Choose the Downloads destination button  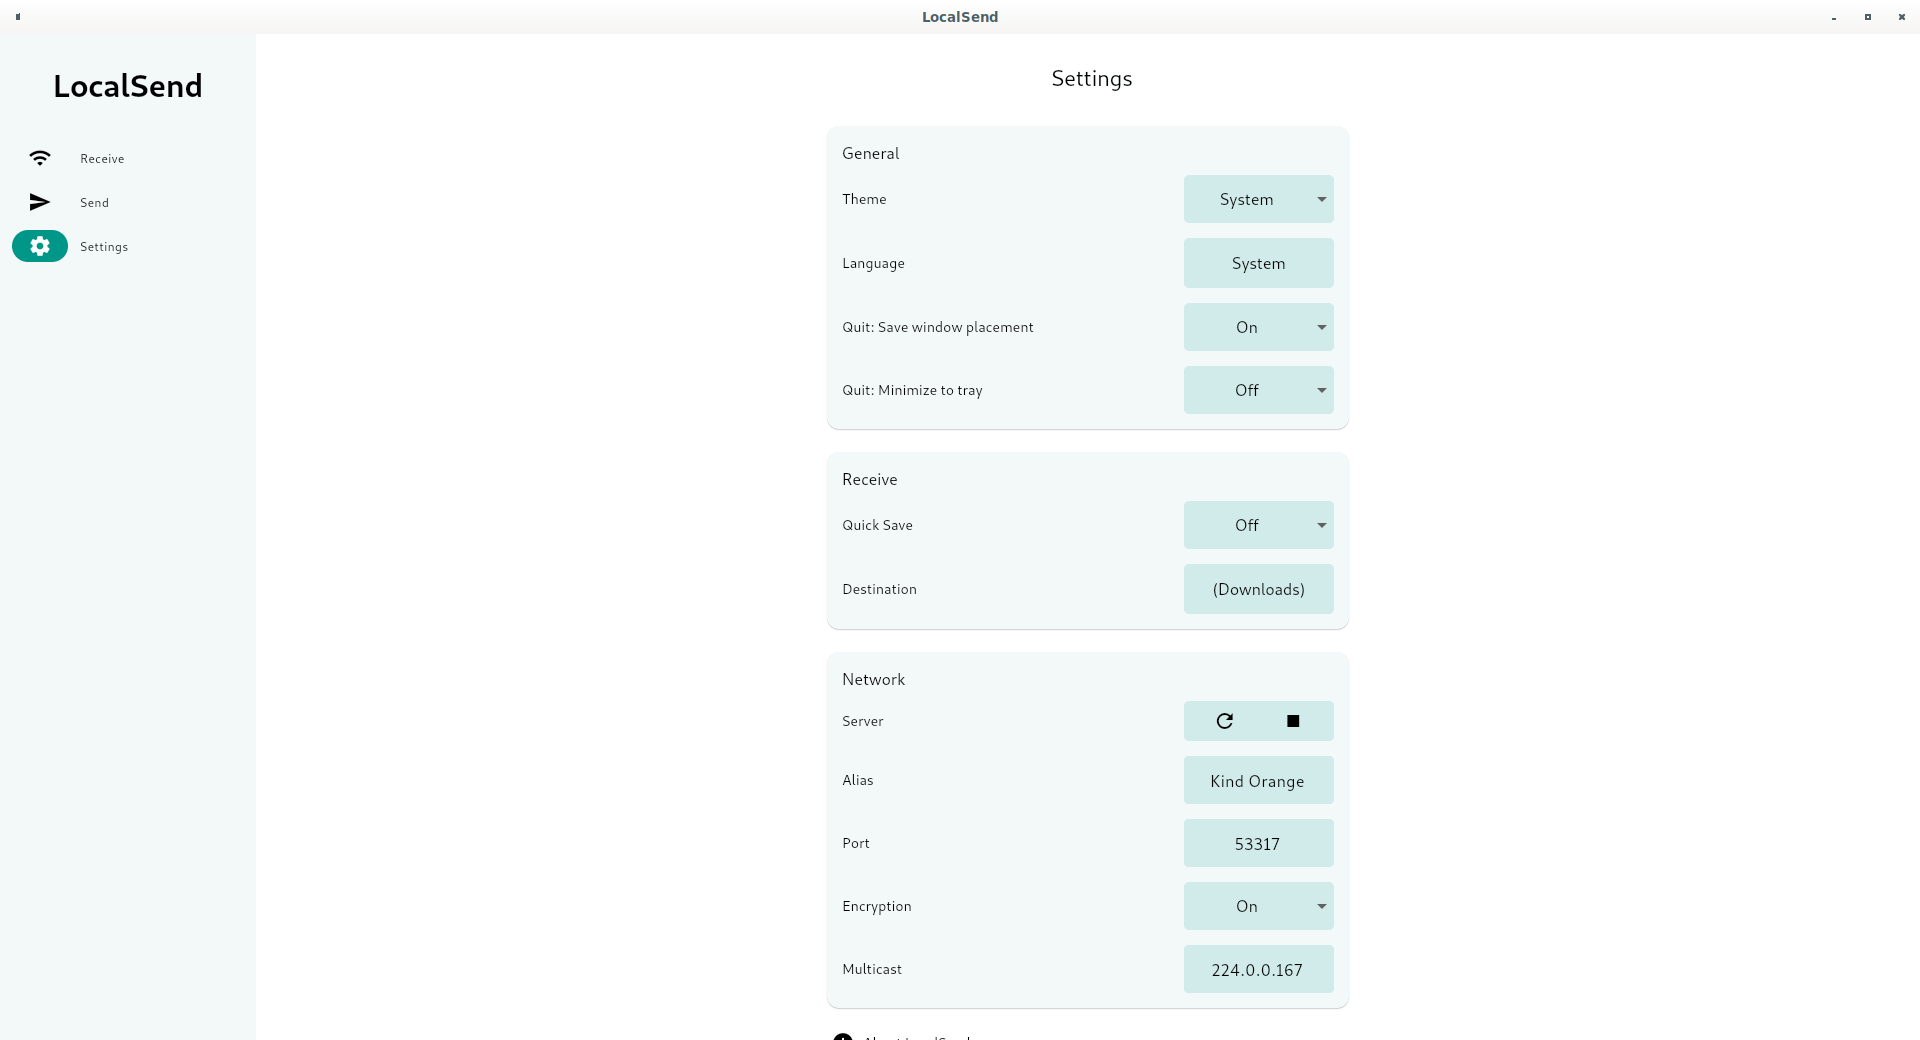pyautogui.click(x=1258, y=589)
